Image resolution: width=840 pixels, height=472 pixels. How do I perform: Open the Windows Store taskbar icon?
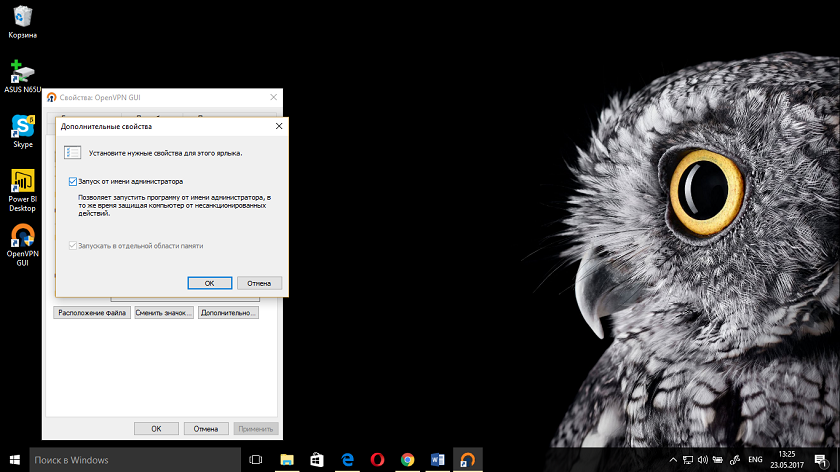point(317,460)
